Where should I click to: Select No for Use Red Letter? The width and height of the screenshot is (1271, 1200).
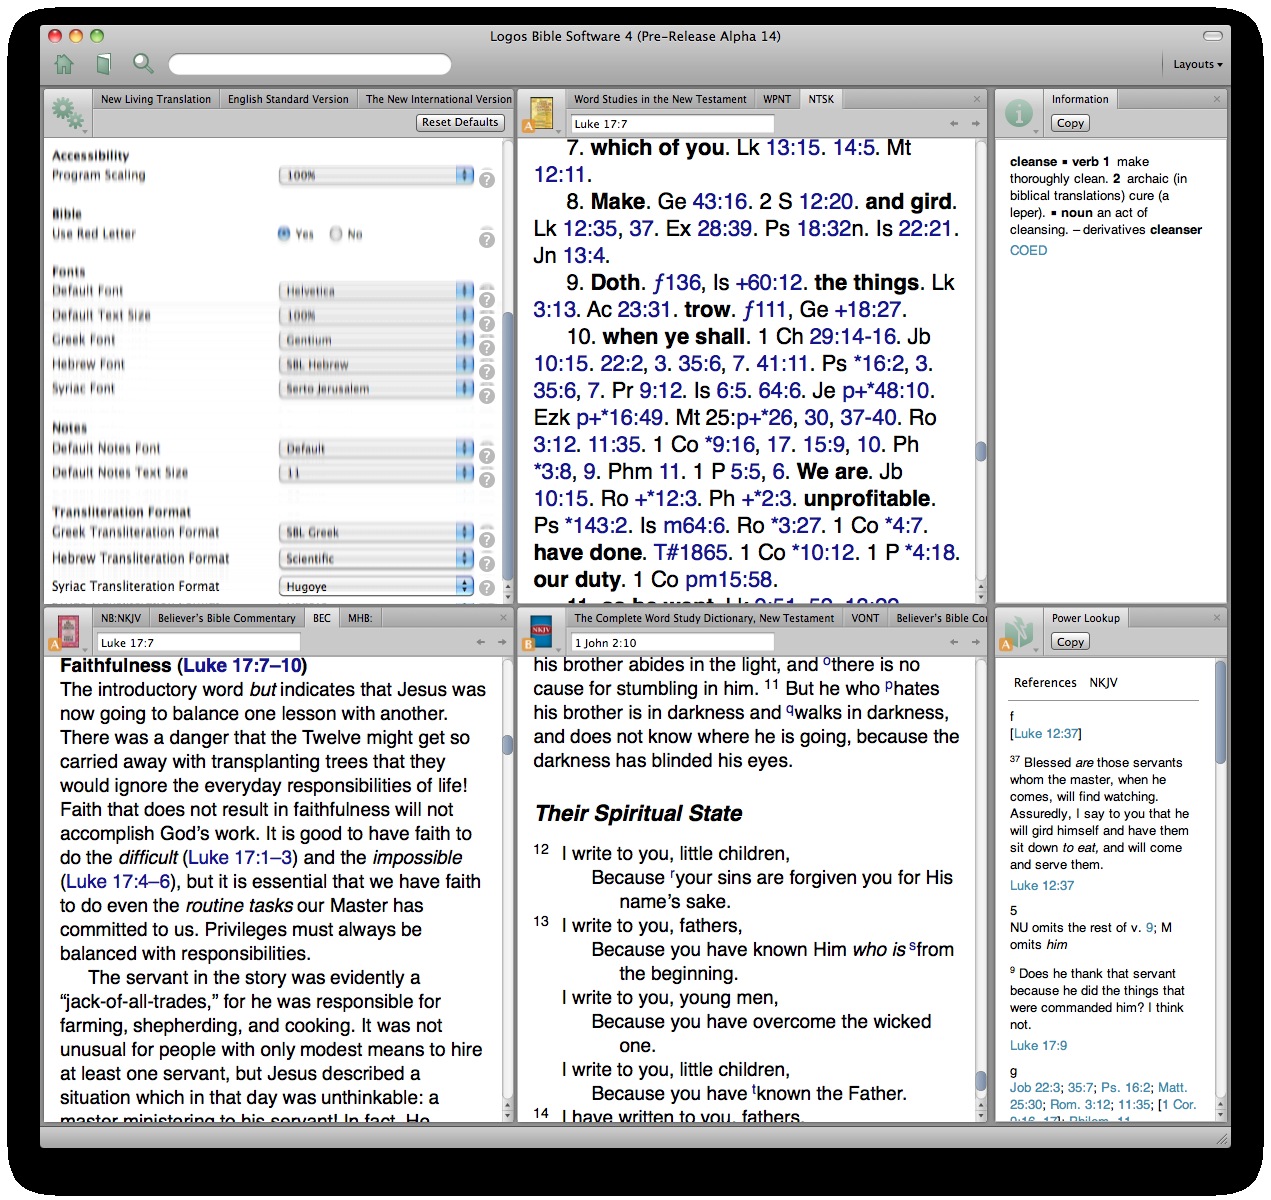tap(336, 234)
